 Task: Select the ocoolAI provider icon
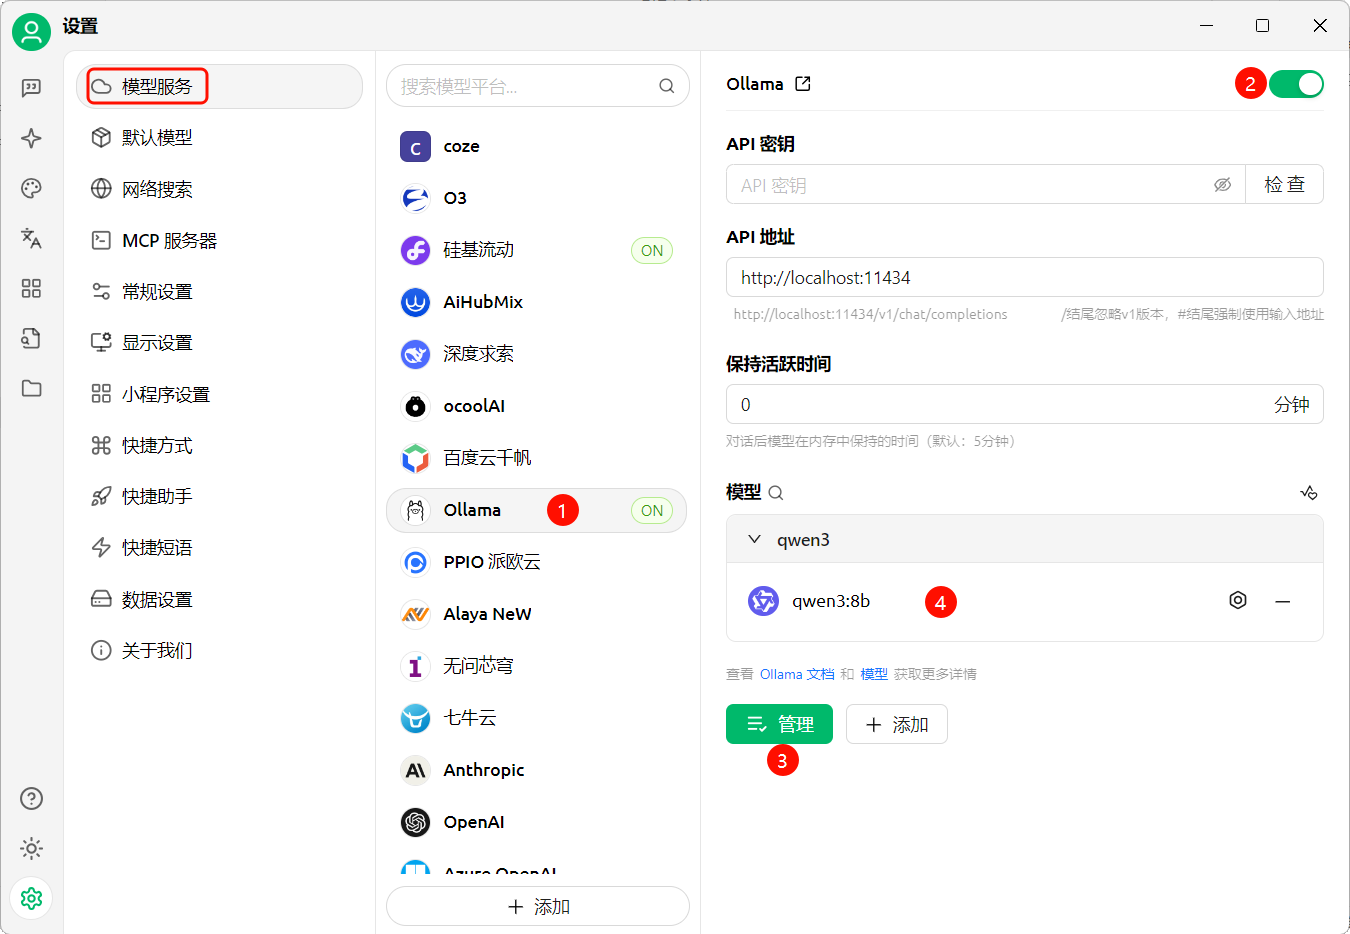[415, 406]
